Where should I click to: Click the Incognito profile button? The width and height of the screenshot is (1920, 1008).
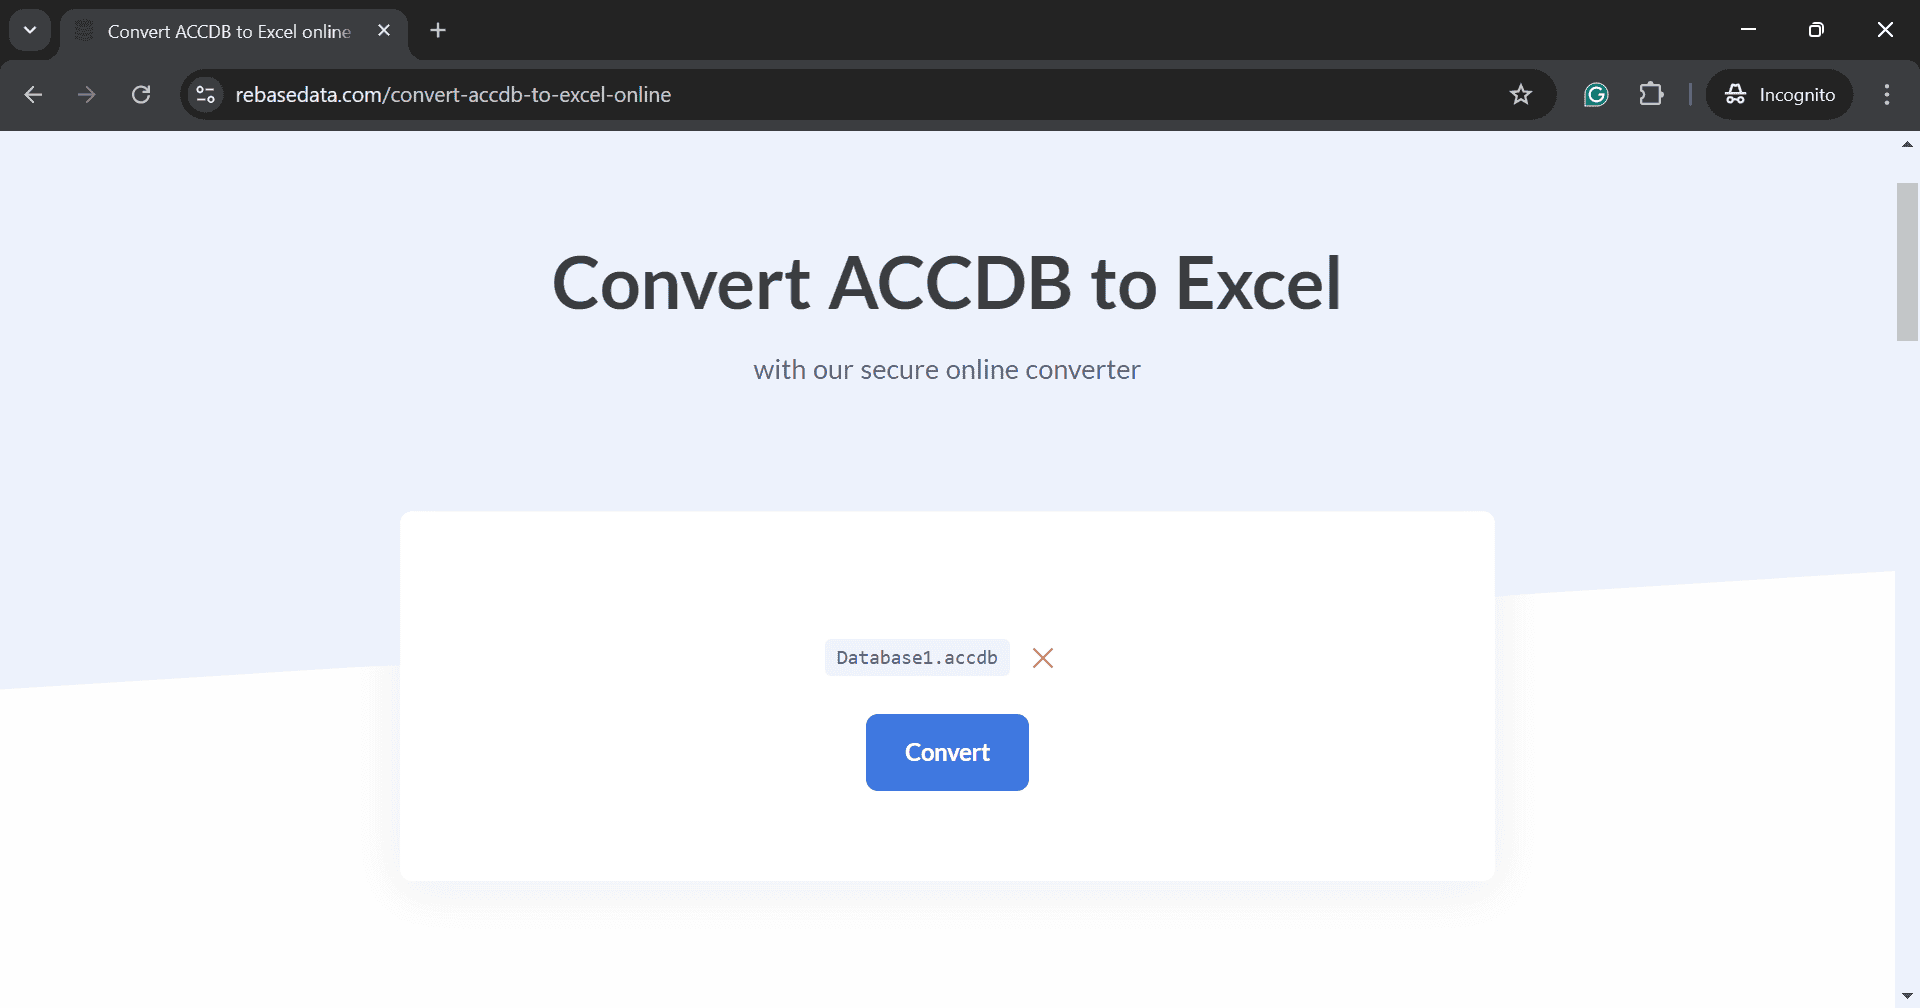[1780, 95]
